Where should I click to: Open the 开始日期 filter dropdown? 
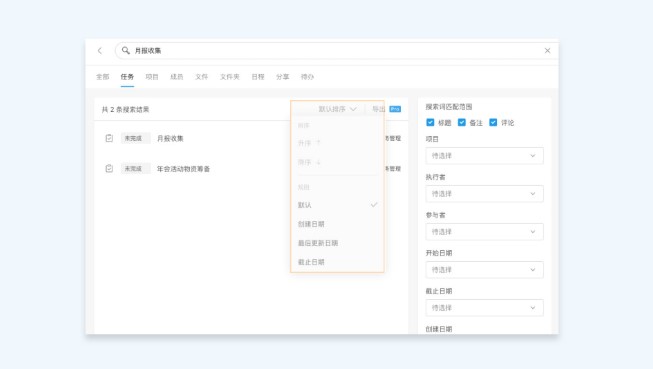(484, 270)
